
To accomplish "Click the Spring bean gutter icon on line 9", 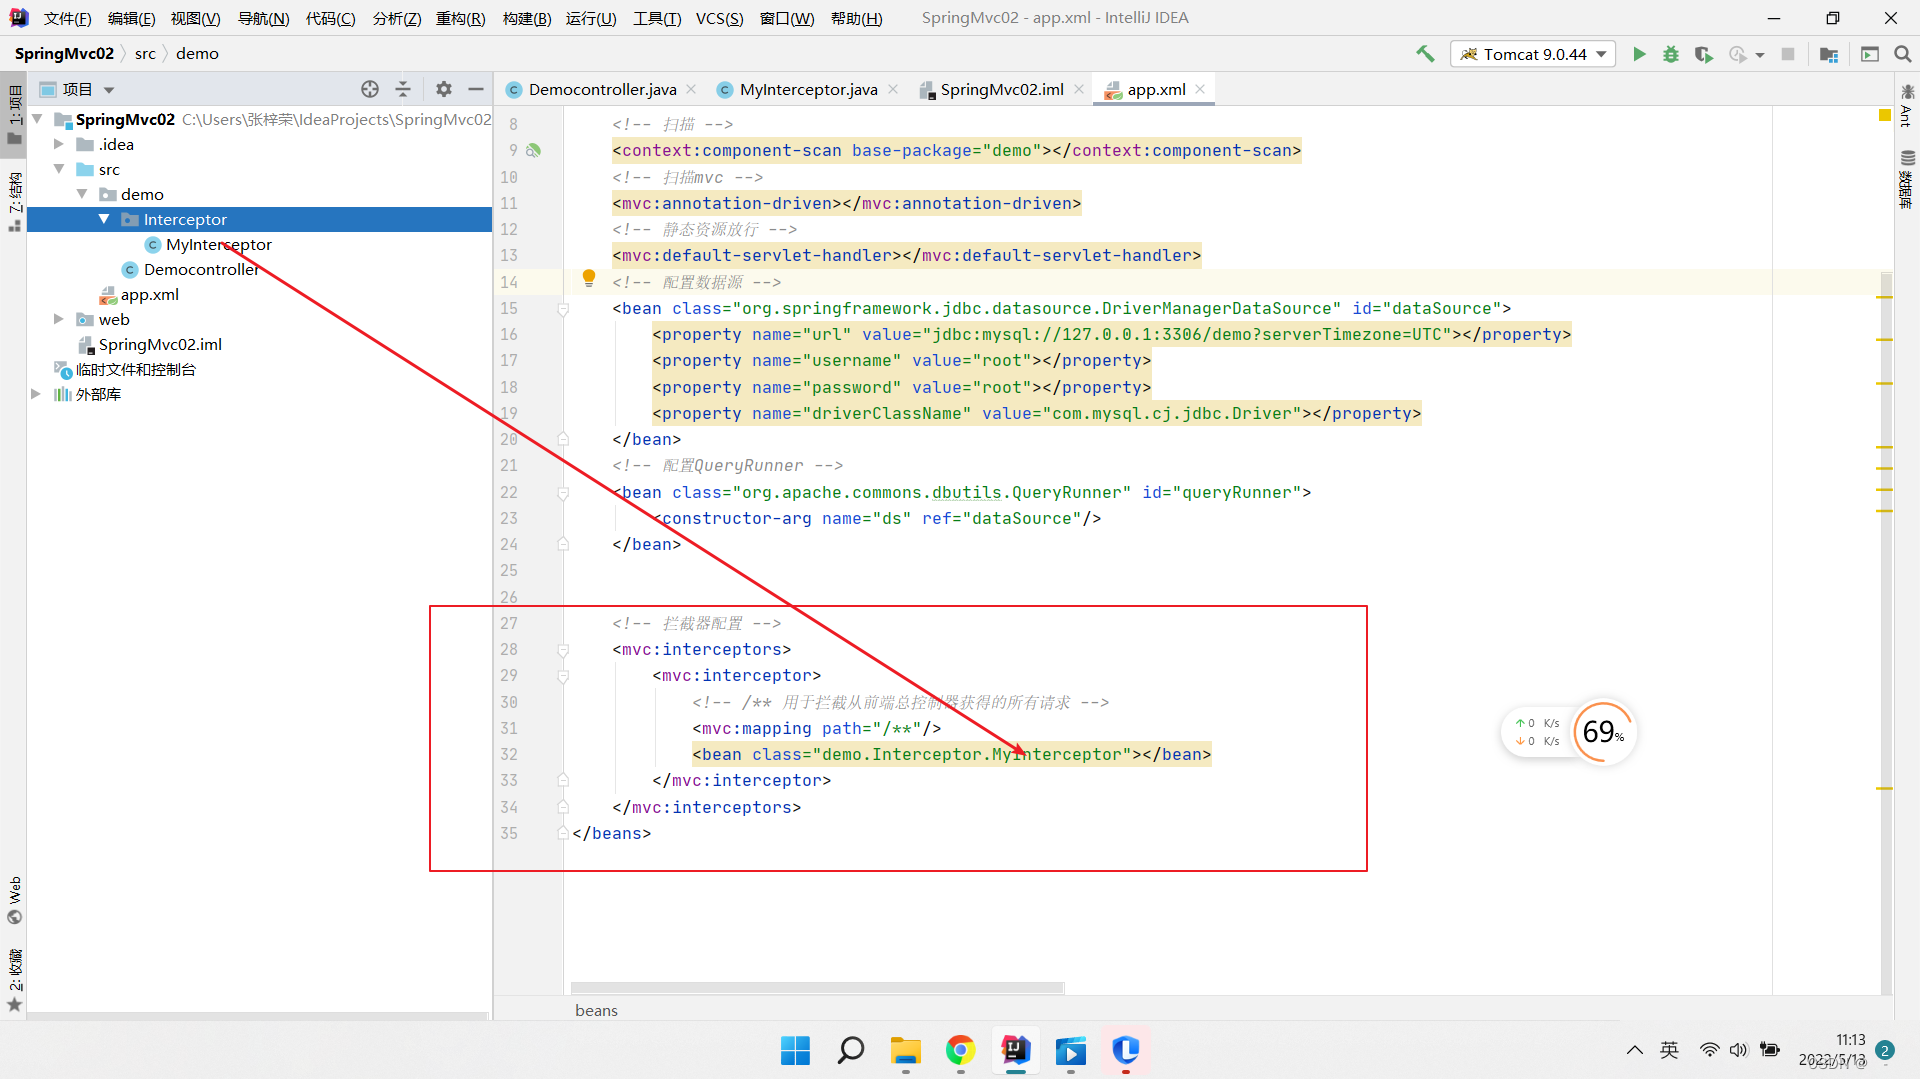I will tap(534, 150).
